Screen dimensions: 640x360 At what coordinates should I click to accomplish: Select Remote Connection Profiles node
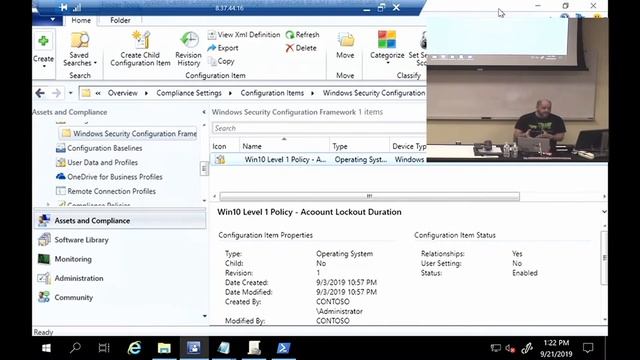(x=106, y=191)
